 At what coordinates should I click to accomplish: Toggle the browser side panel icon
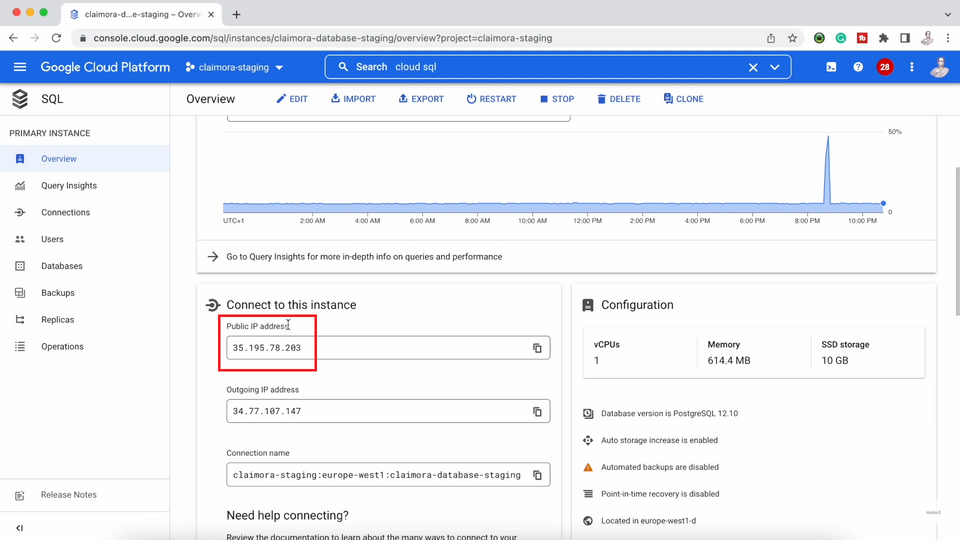[x=905, y=38]
